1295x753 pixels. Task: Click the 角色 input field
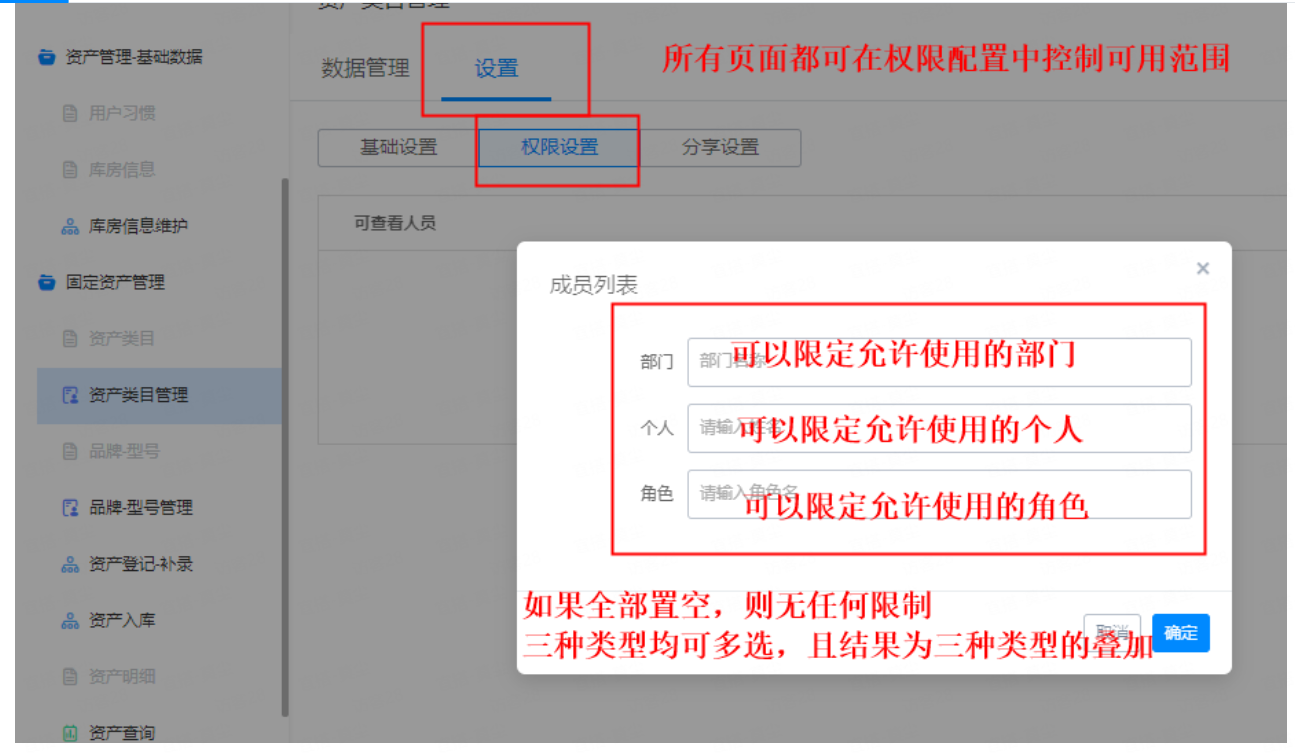coord(939,494)
